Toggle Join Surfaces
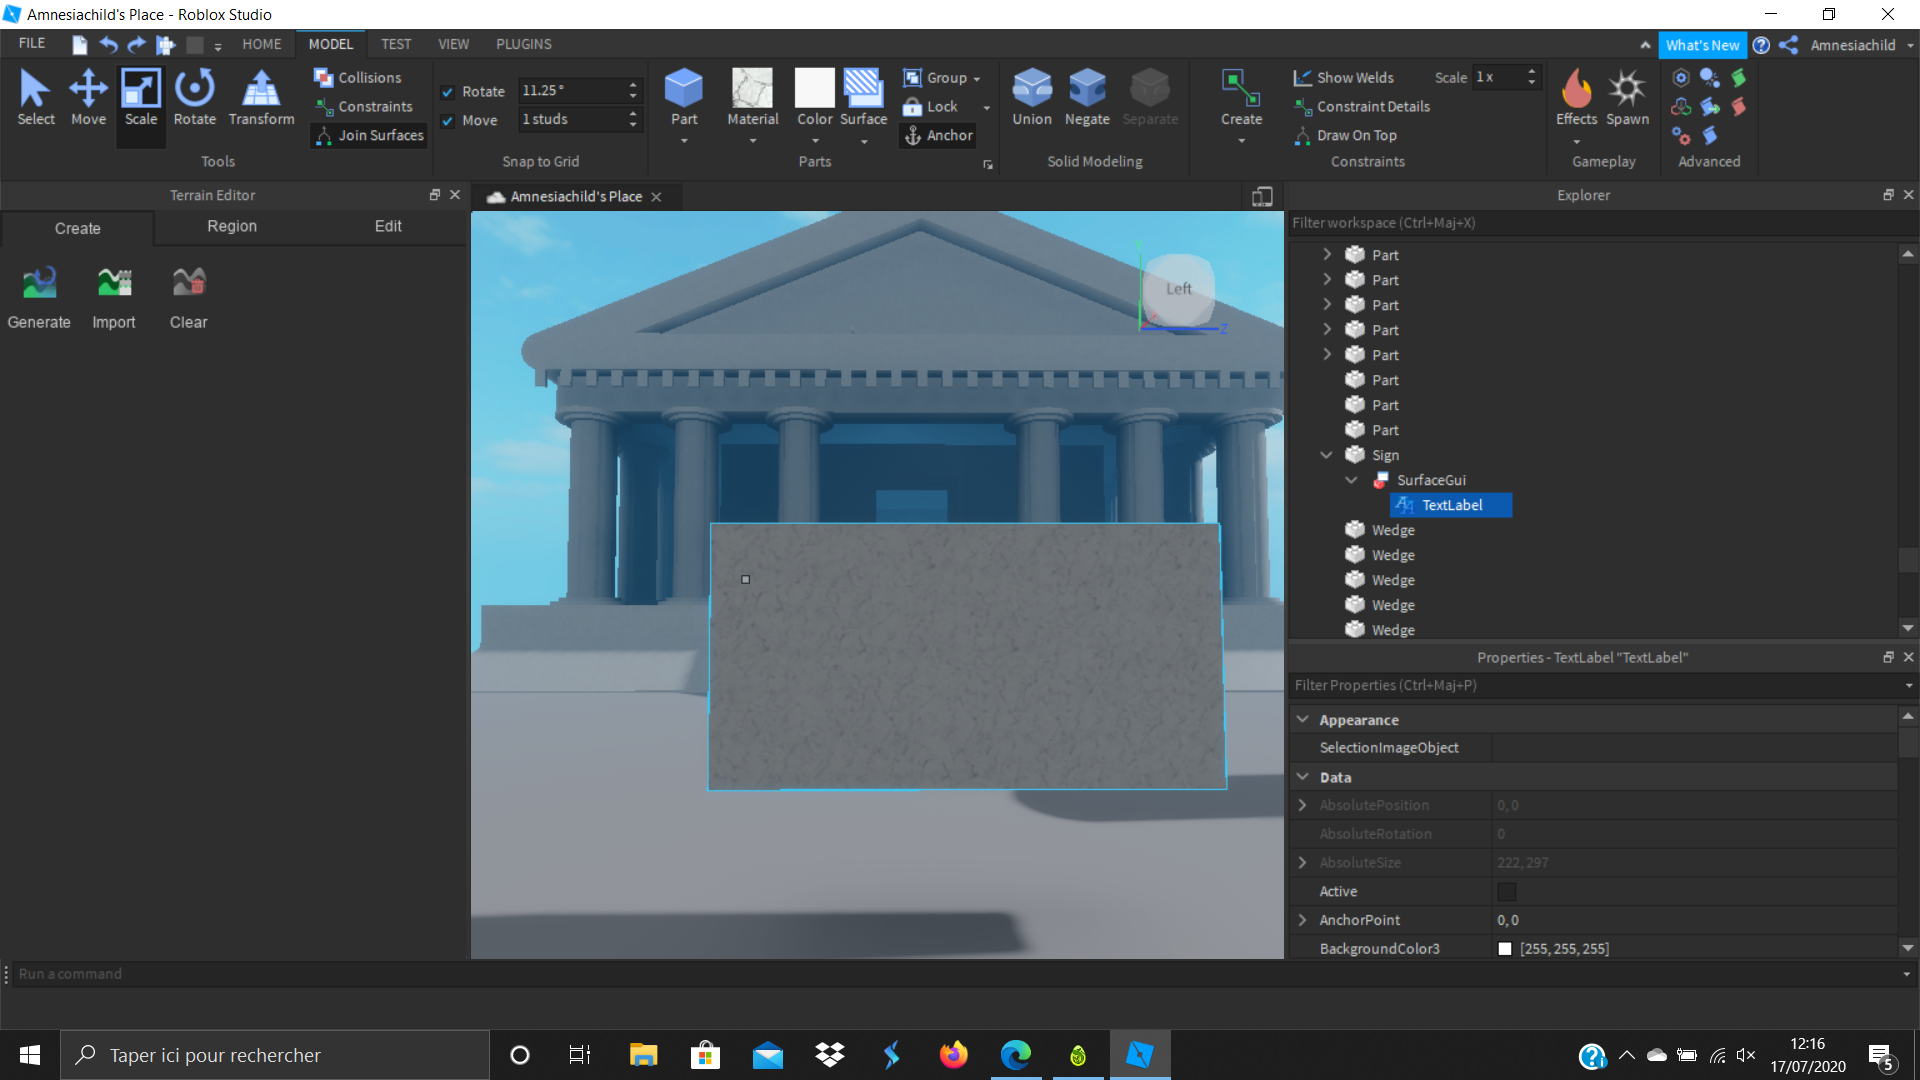The image size is (1920, 1080). coord(369,136)
